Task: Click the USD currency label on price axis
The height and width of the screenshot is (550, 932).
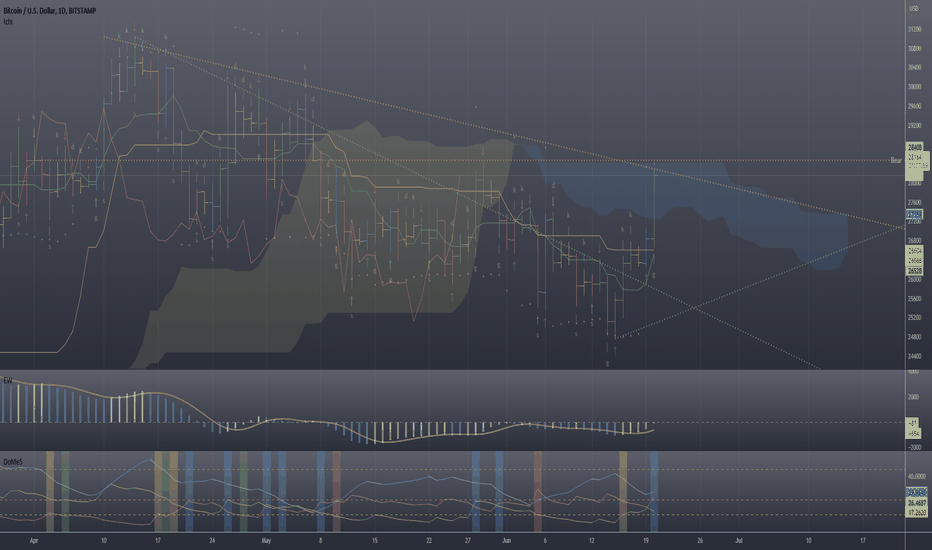Action: point(914,8)
